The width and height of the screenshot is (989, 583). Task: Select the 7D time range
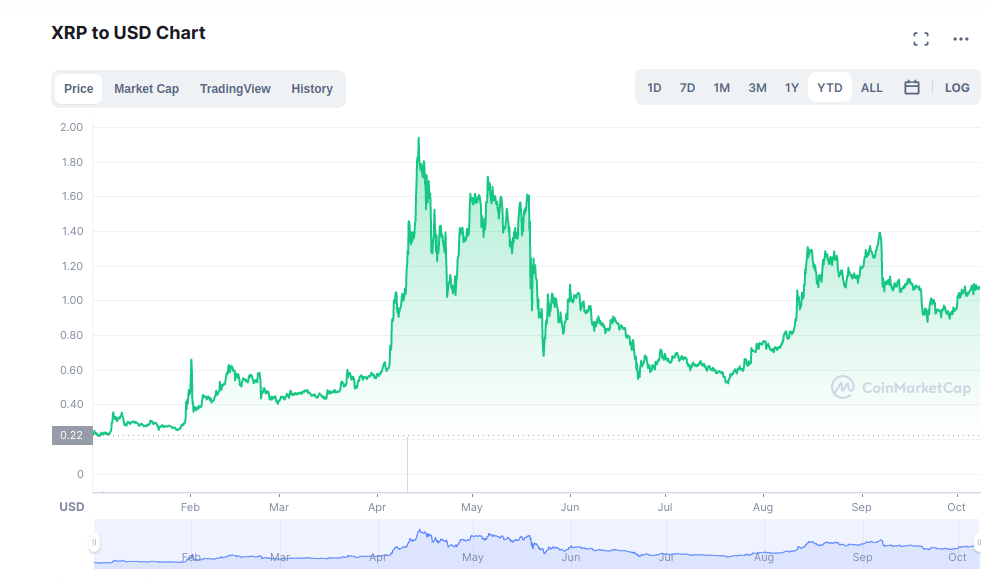(x=687, y=87)
